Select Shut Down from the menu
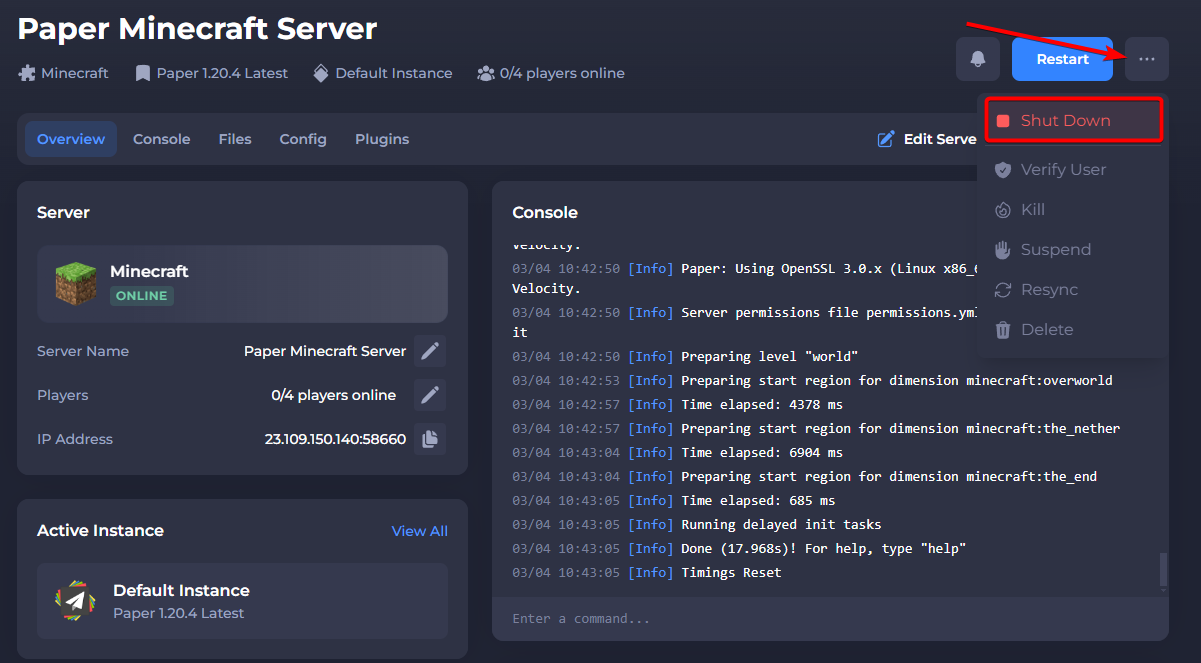 [x=1073, y=120]
